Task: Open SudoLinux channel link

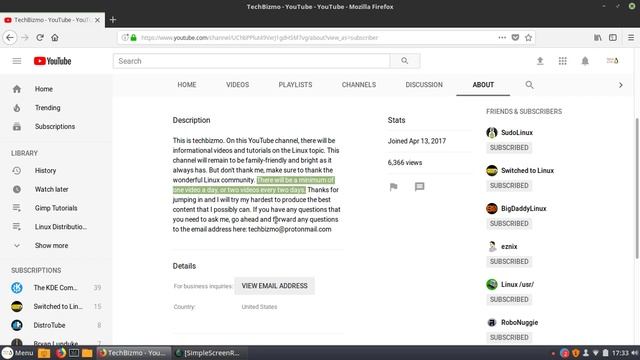Action: coord(517,133)
